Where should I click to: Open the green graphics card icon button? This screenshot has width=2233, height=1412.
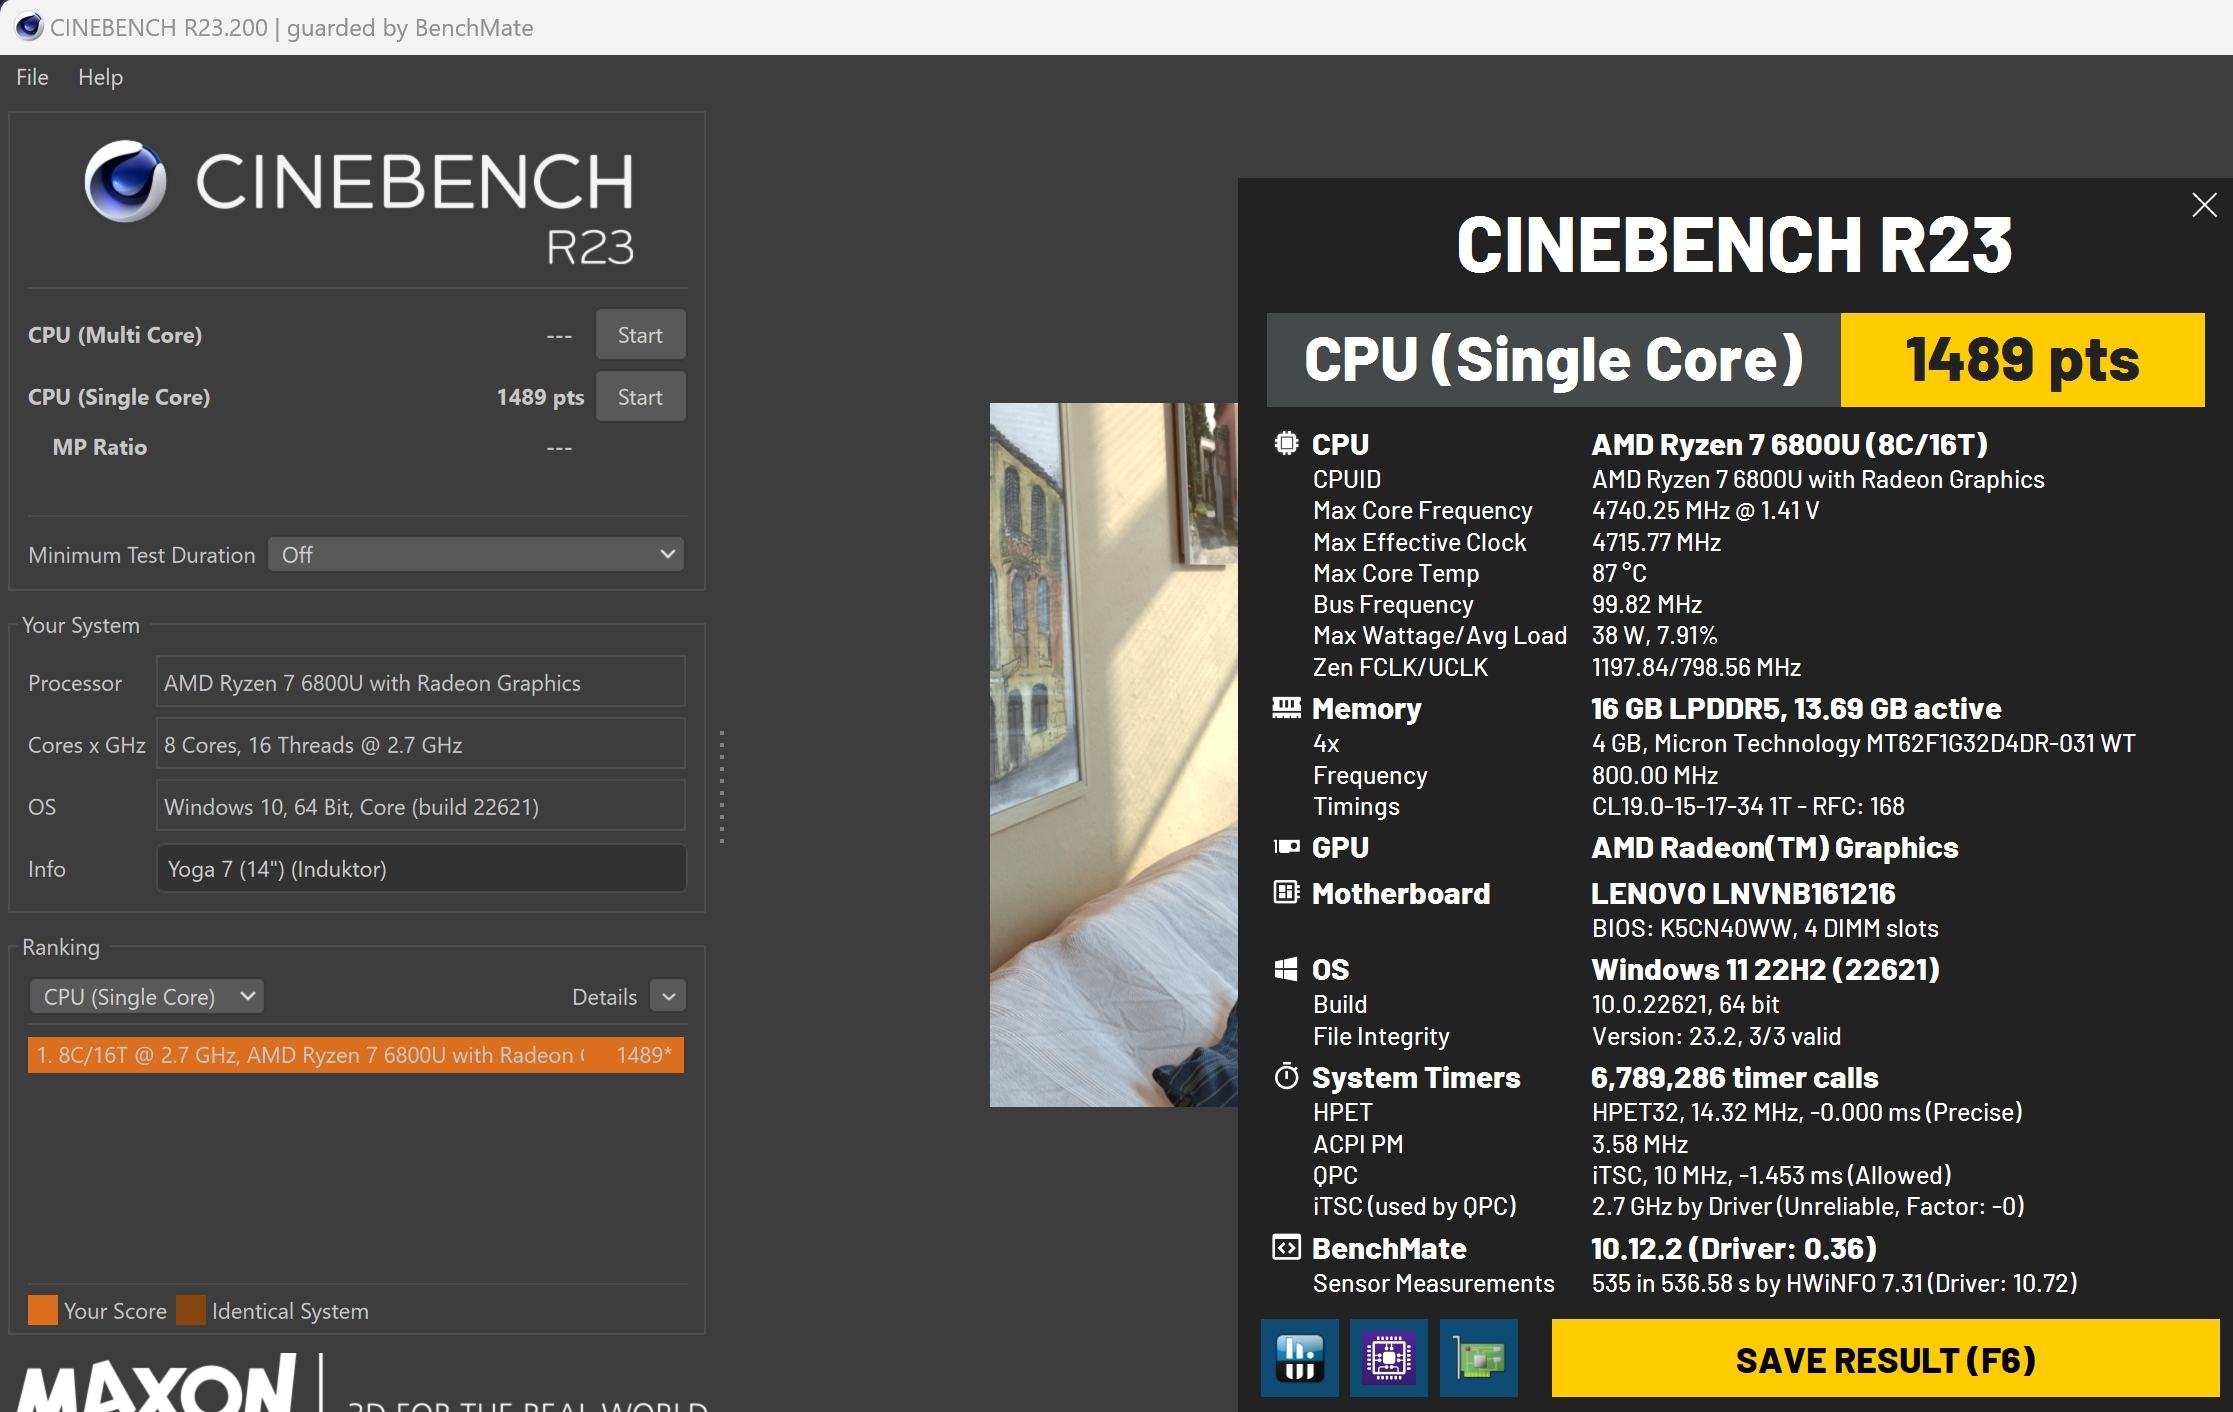tap(1478, 1358)
